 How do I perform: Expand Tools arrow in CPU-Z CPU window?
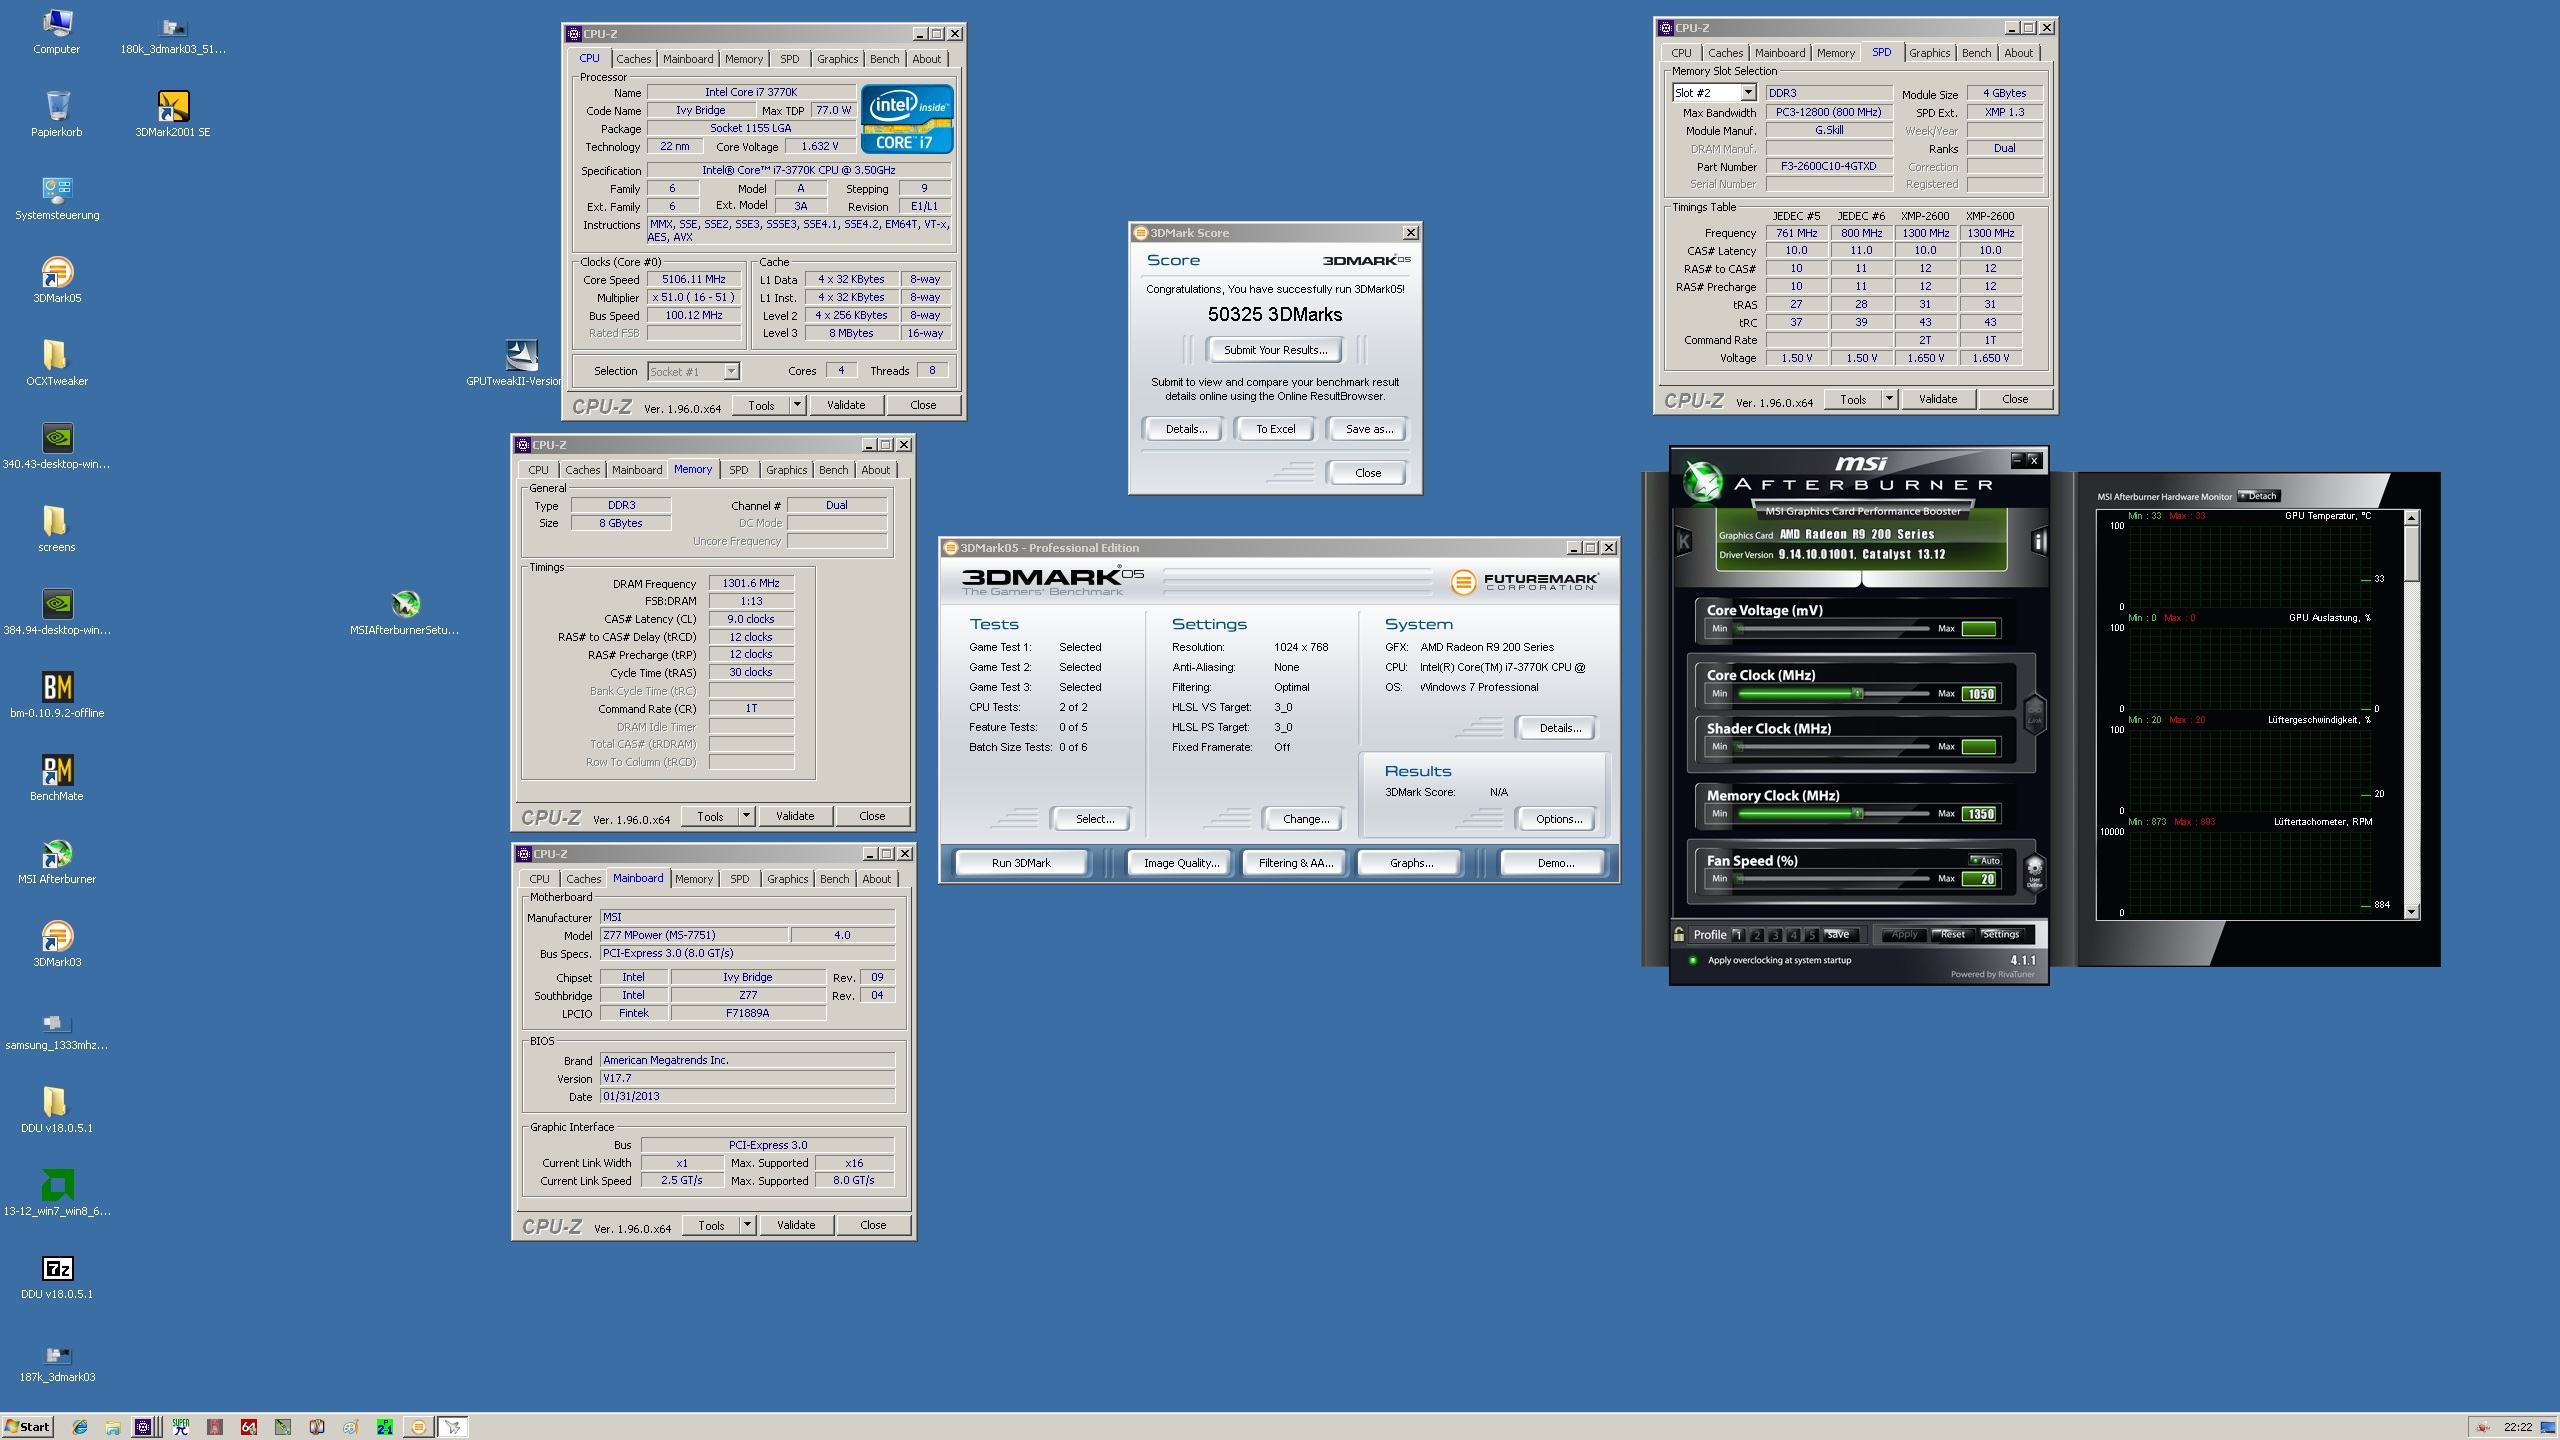[797, 405]
